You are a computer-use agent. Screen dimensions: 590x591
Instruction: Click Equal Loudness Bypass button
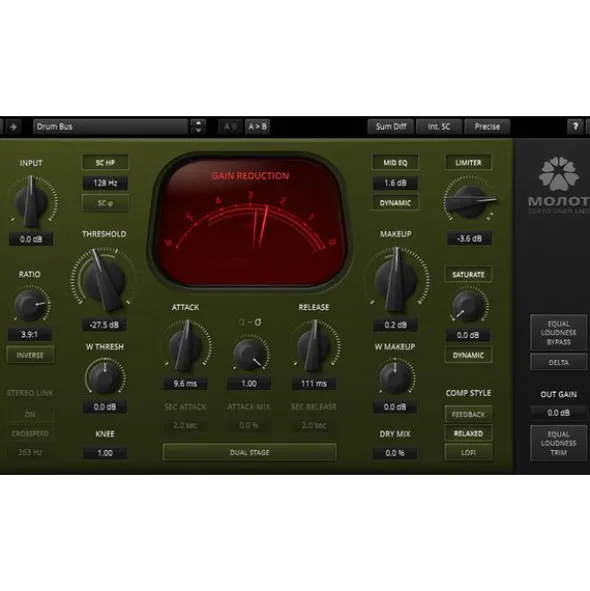[558, 333]
